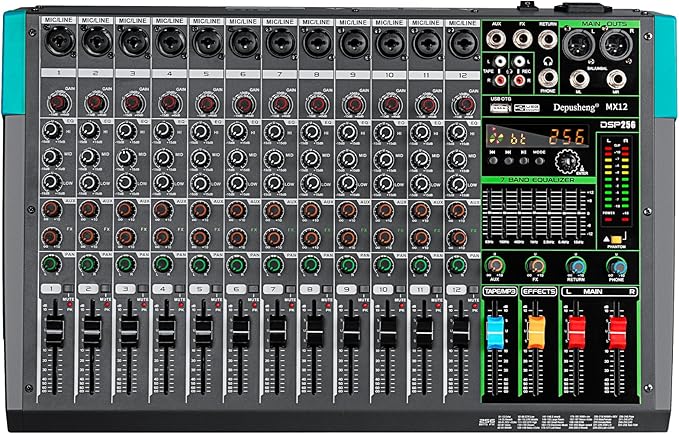Click the channel 1 GAIN knob
The image size is (679, 434).
tap(59, 103)
